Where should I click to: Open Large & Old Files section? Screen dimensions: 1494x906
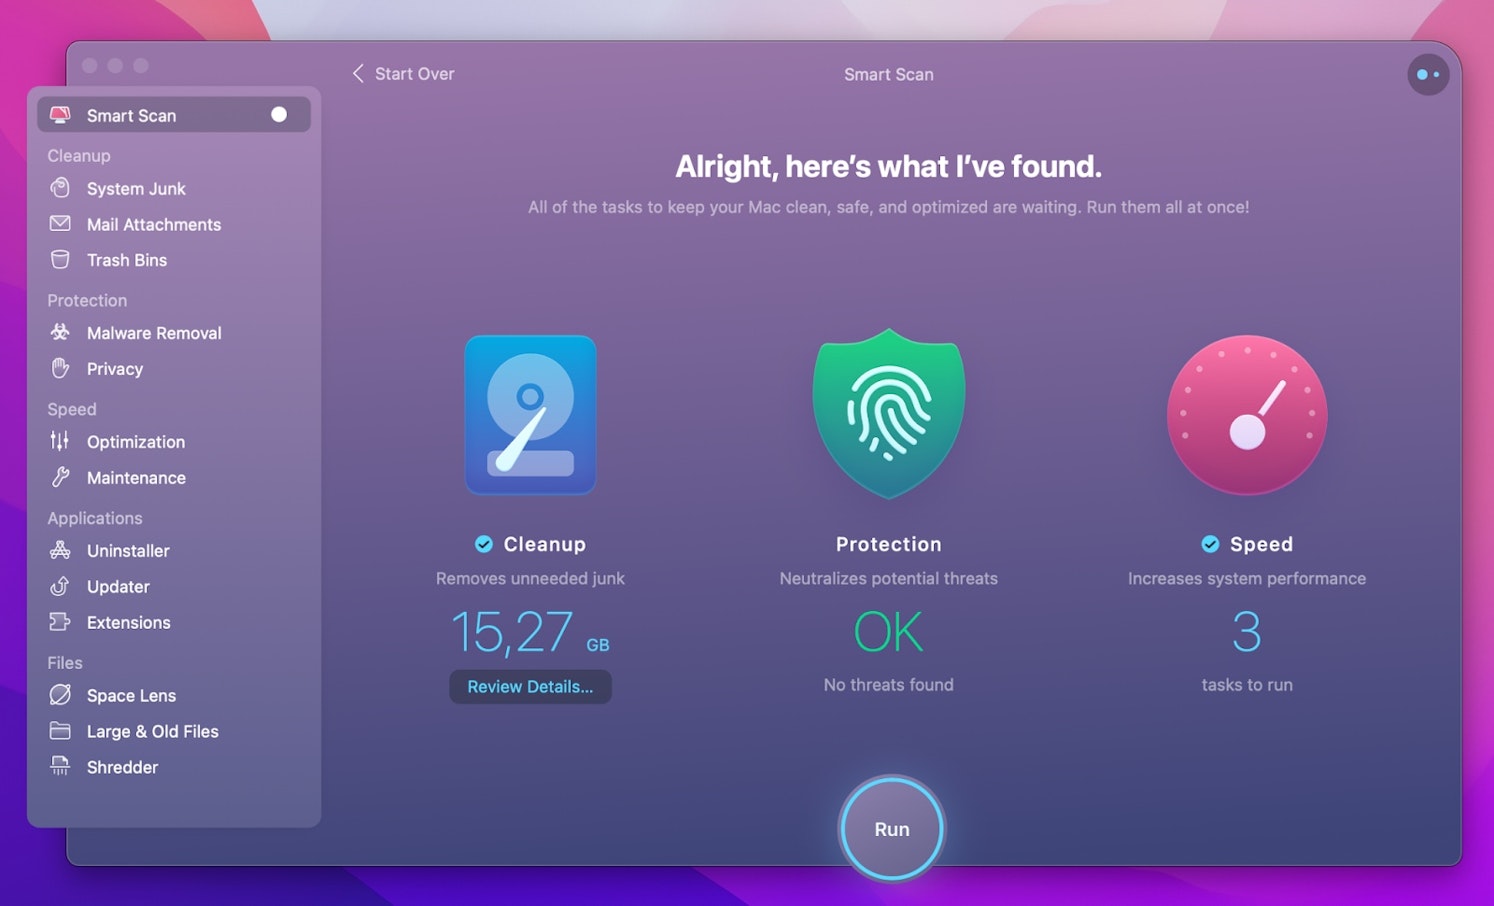point(152,731)
